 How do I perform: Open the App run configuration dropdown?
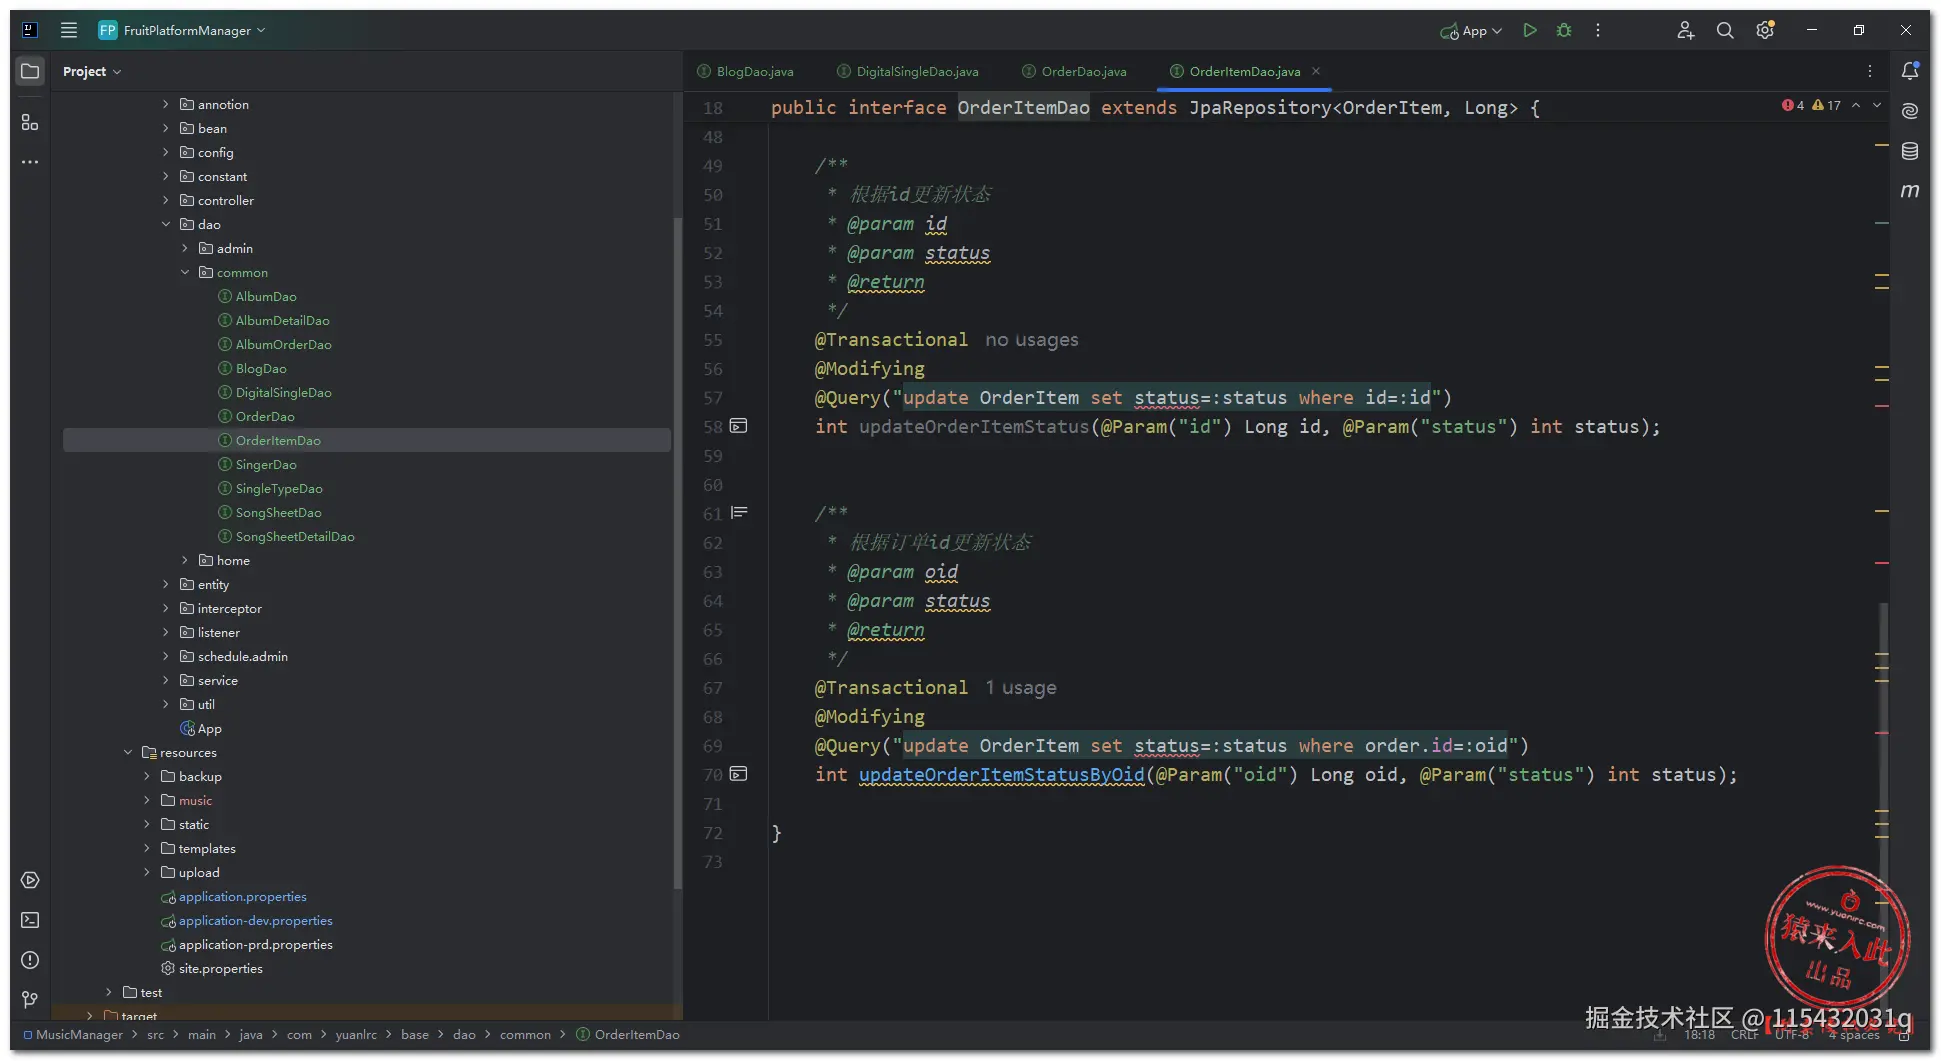pos(1471,31)
